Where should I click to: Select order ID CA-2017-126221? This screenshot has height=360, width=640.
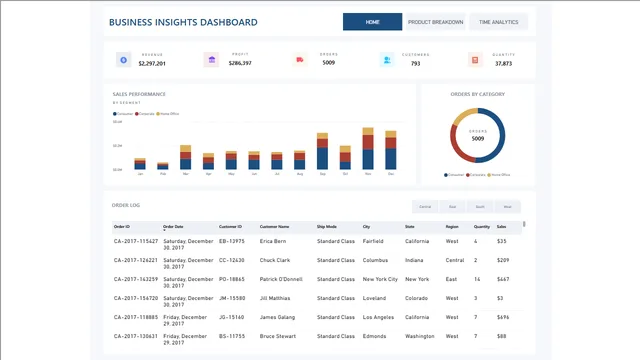point(136,260)
